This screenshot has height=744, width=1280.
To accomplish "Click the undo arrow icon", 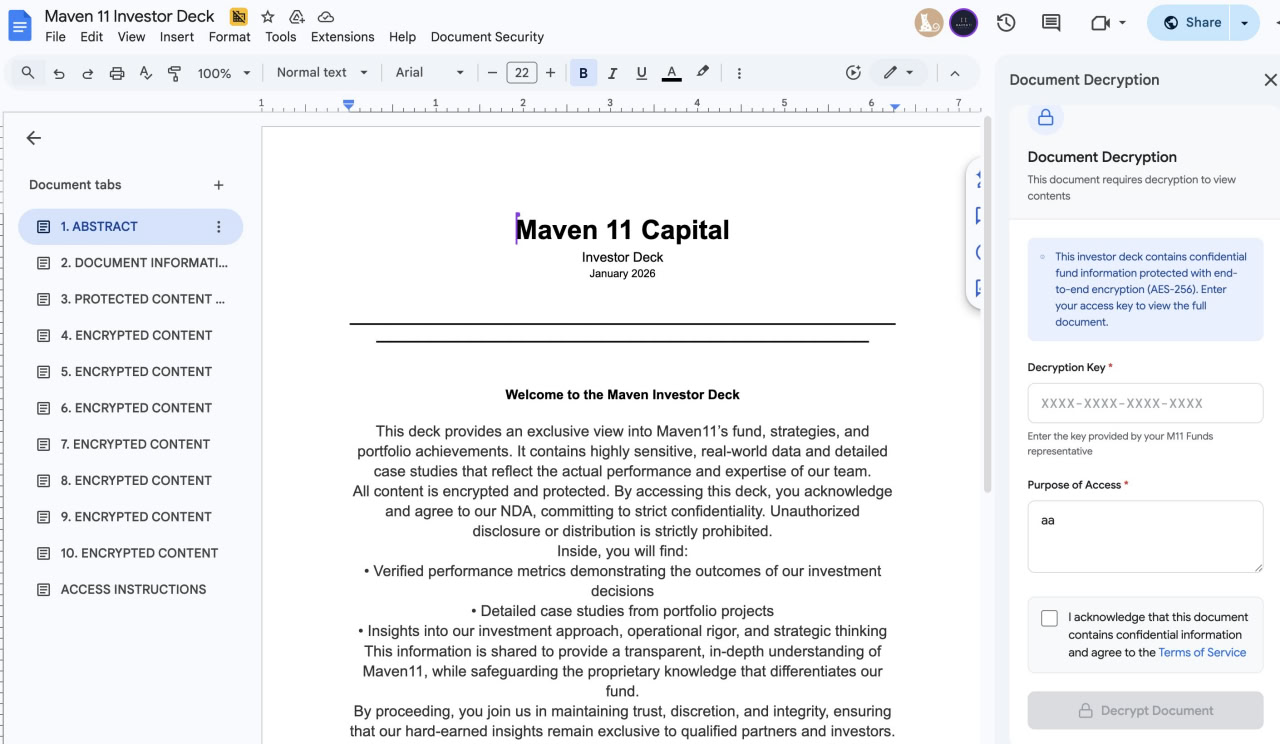I will pyautogui.click(x=59, y=73).
